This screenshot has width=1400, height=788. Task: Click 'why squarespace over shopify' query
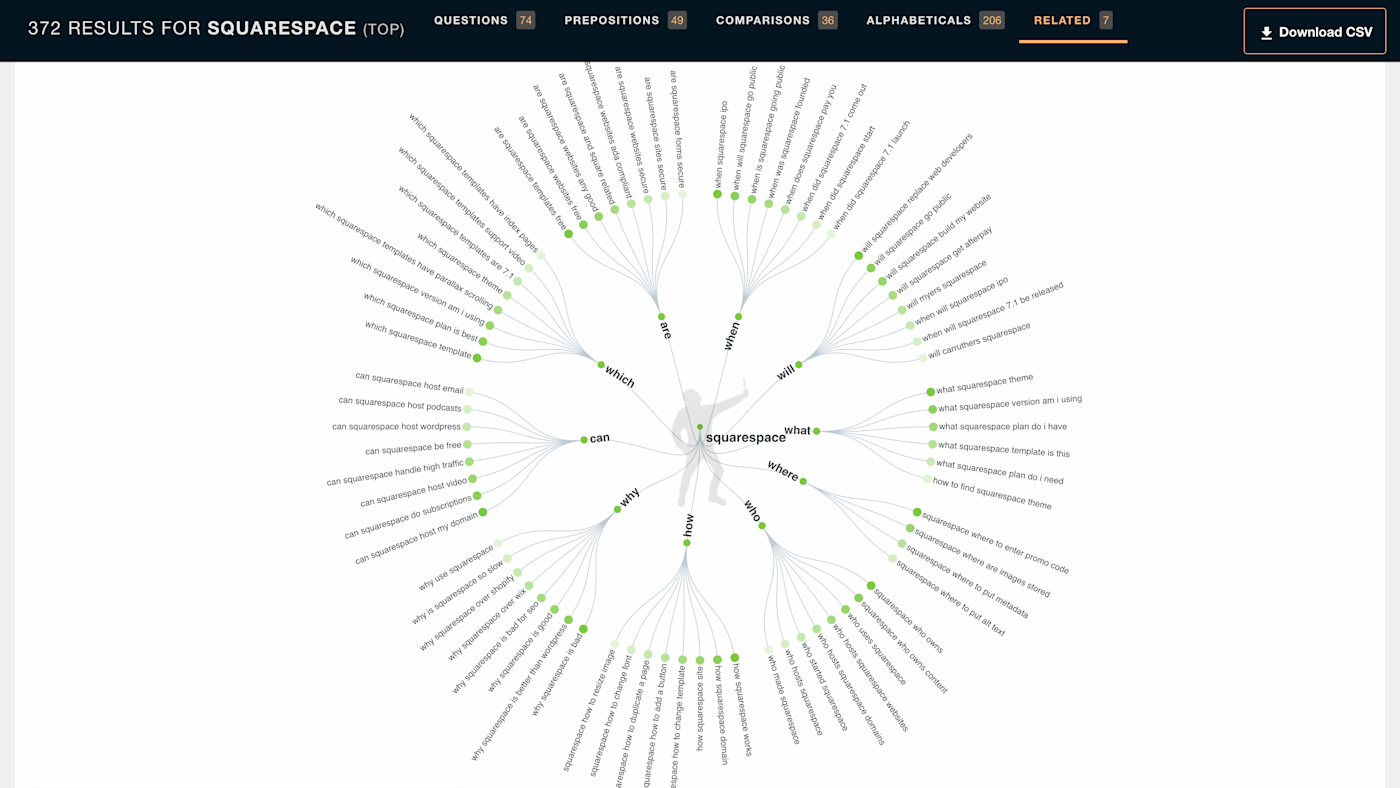467,614
